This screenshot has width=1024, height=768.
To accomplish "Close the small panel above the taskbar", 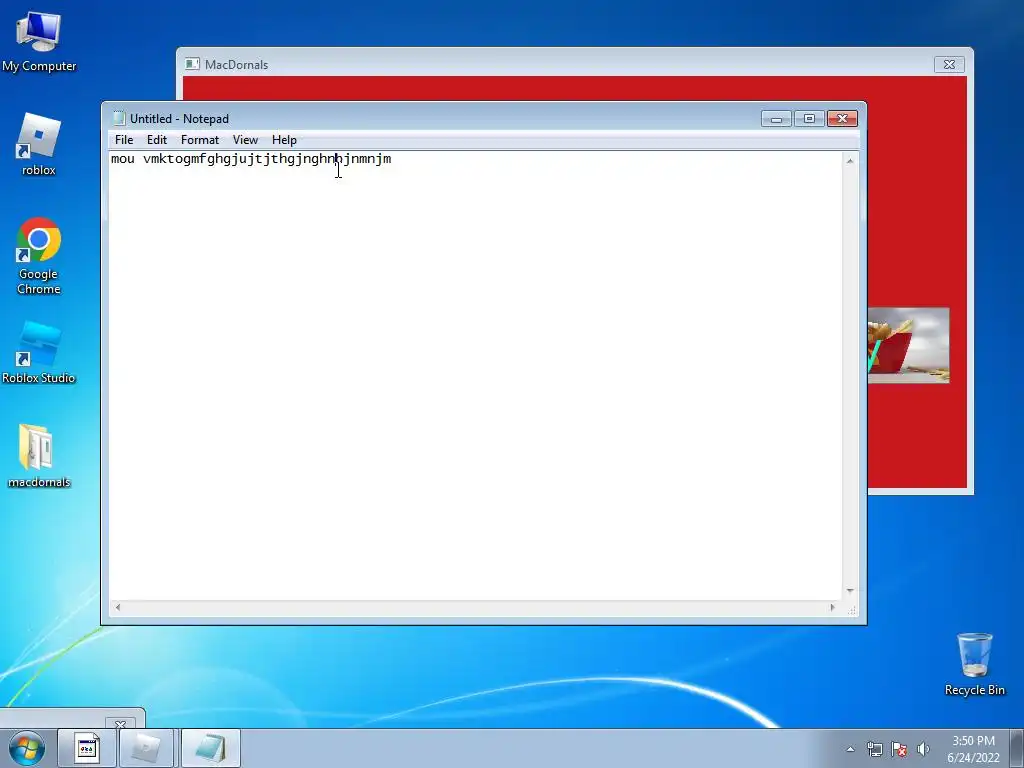I will point(120,724).
